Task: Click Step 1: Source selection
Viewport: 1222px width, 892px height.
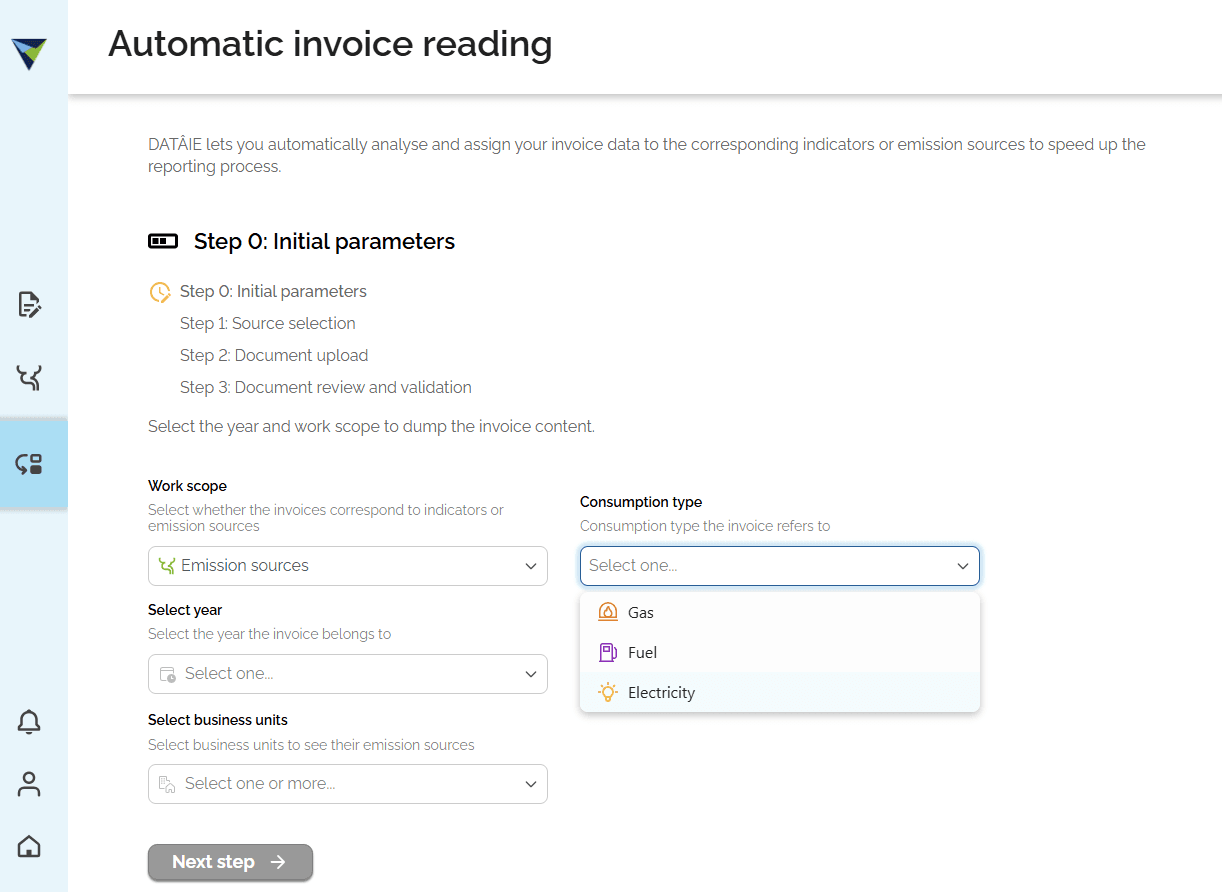Action: coord(268,323)
